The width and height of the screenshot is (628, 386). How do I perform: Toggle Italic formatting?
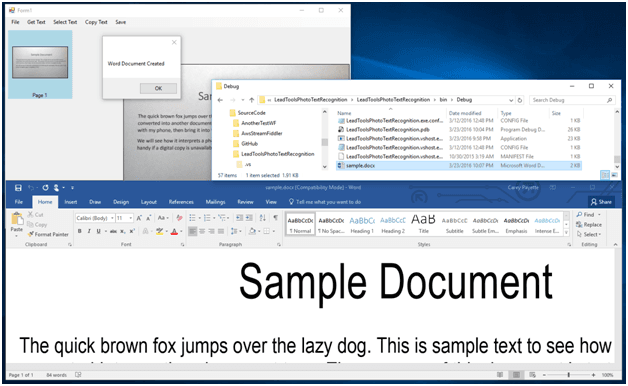89,231
